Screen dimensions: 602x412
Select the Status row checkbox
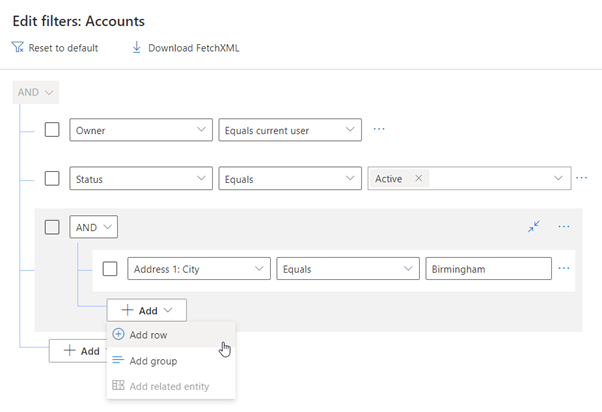[52, 179]
